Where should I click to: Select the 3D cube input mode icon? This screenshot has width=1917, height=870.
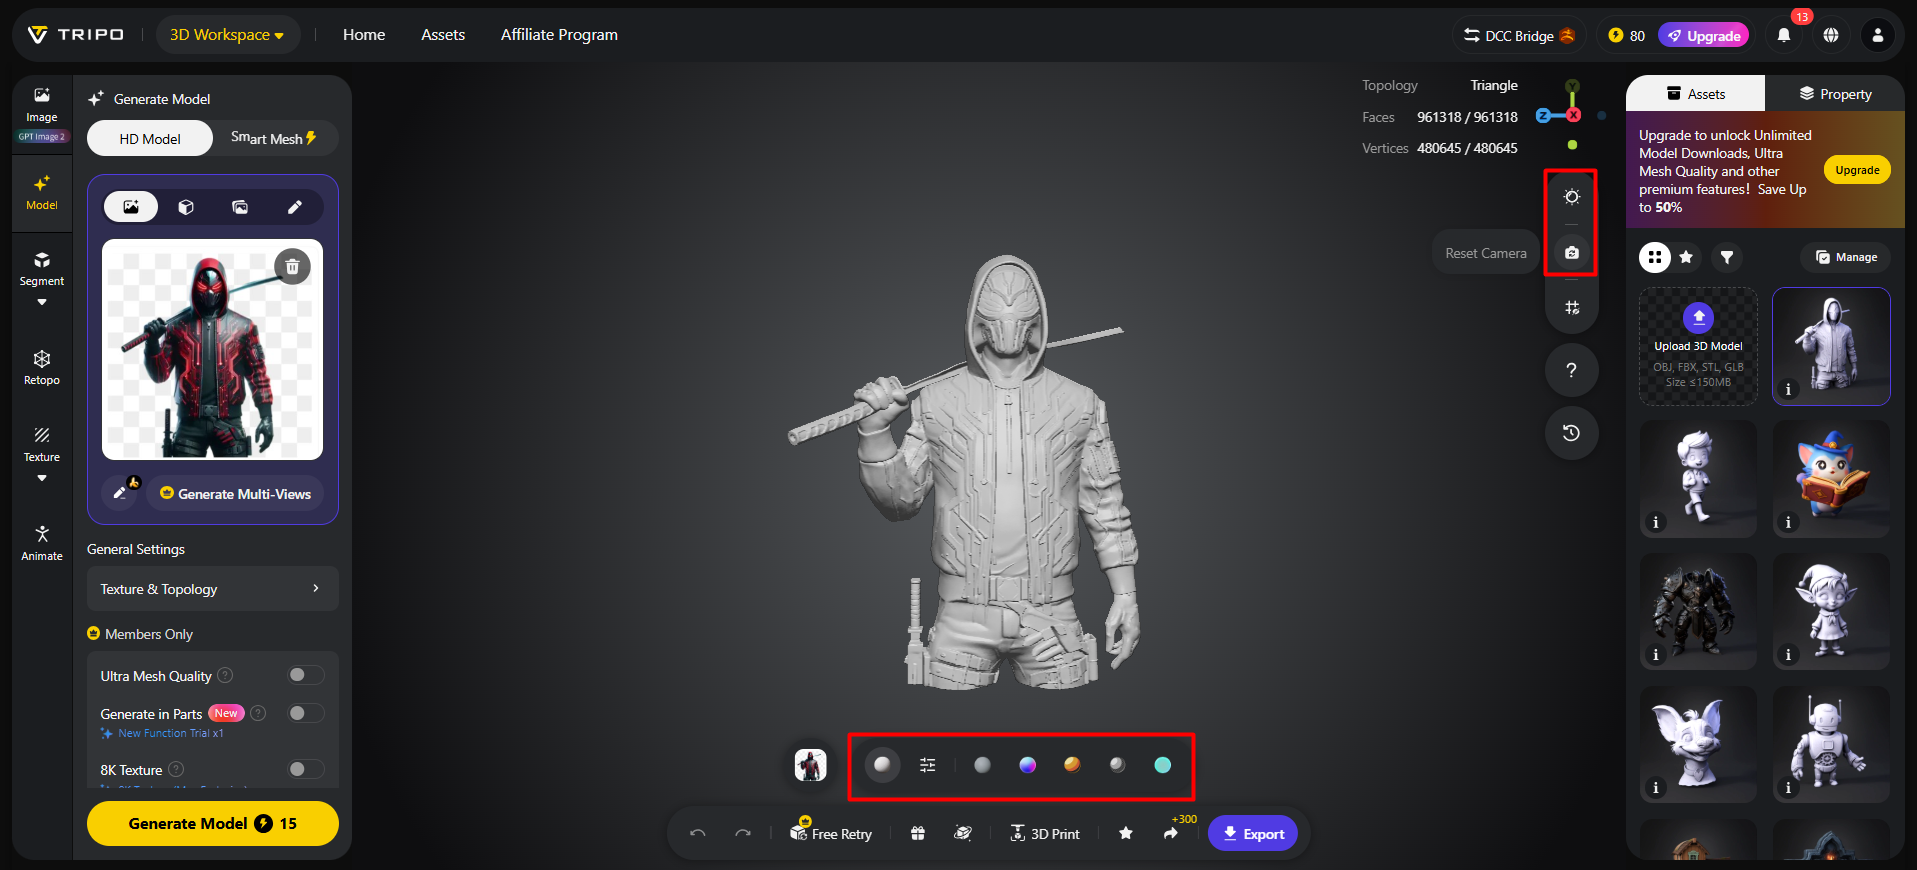(186, 207)
